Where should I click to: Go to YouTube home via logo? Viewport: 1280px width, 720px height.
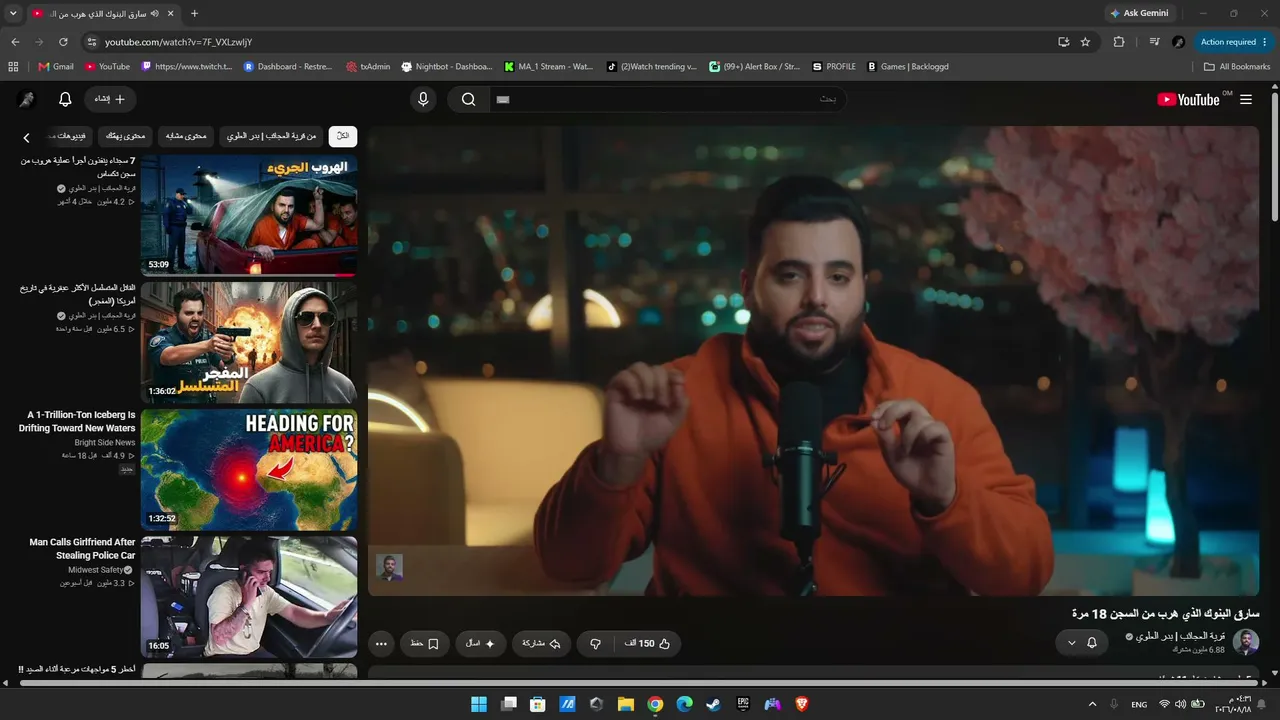click(x=1188, y=100)
